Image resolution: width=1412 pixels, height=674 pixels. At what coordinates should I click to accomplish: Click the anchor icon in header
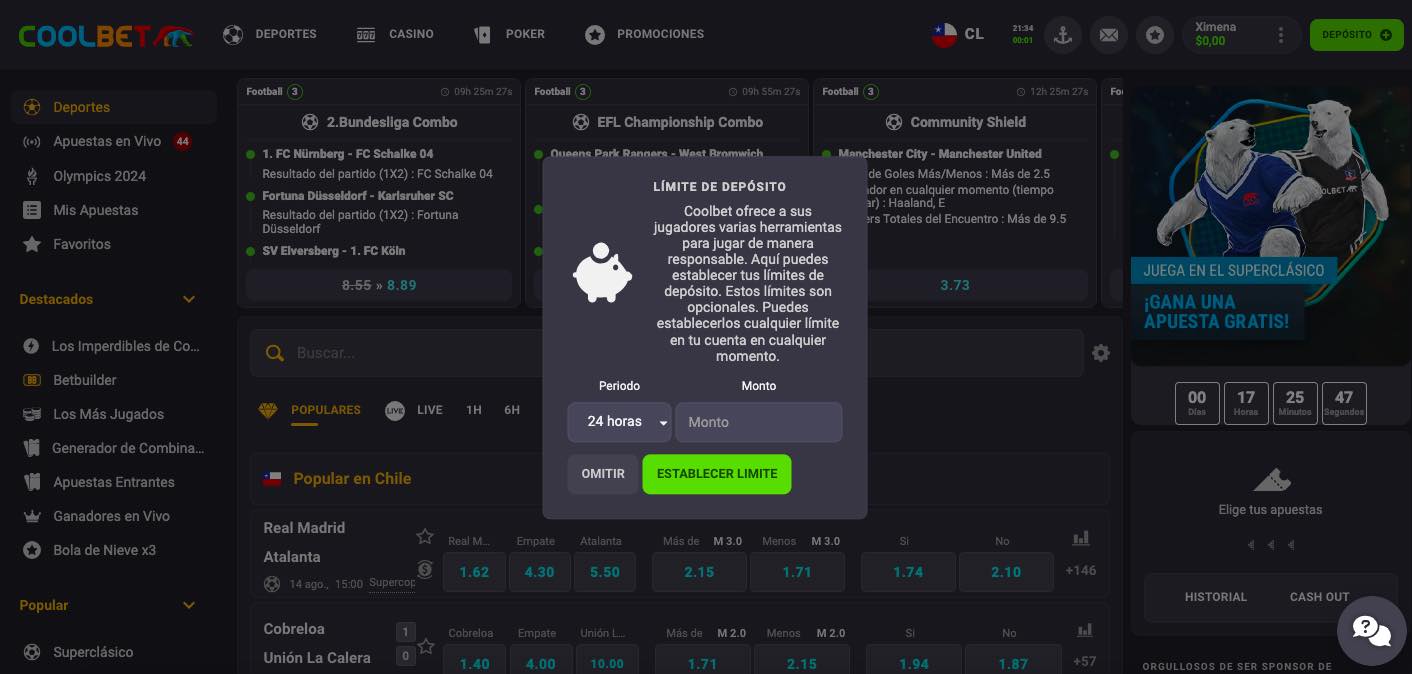click(1063, 35)
